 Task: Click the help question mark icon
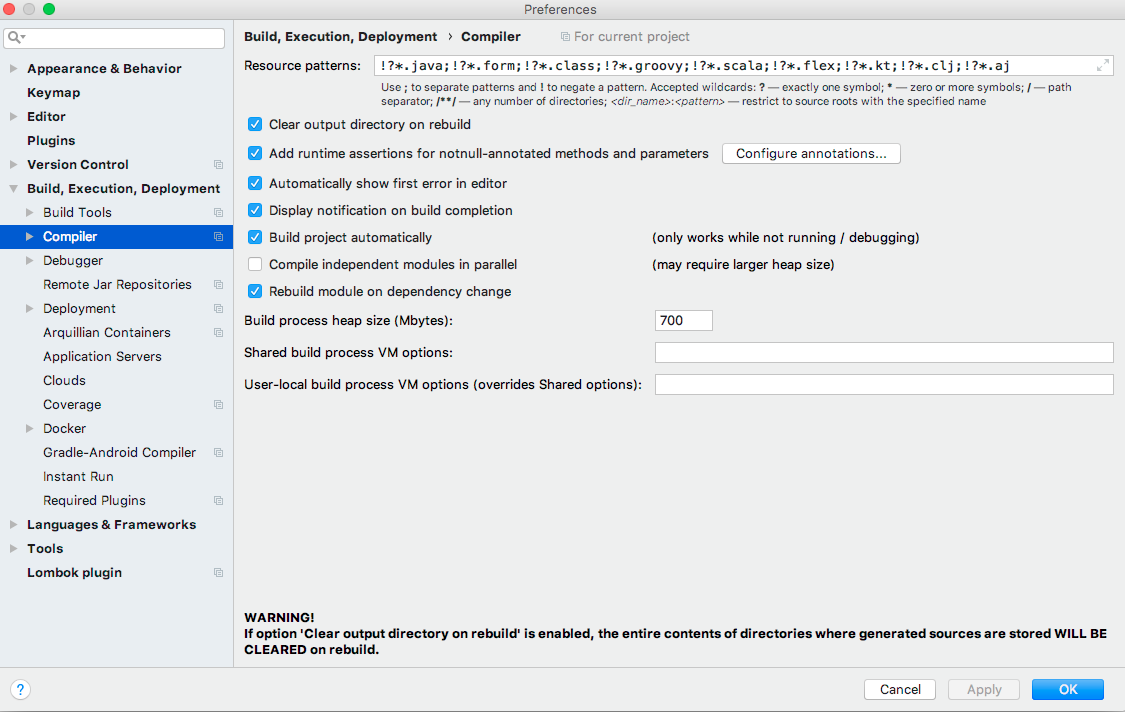pos(20,690)
